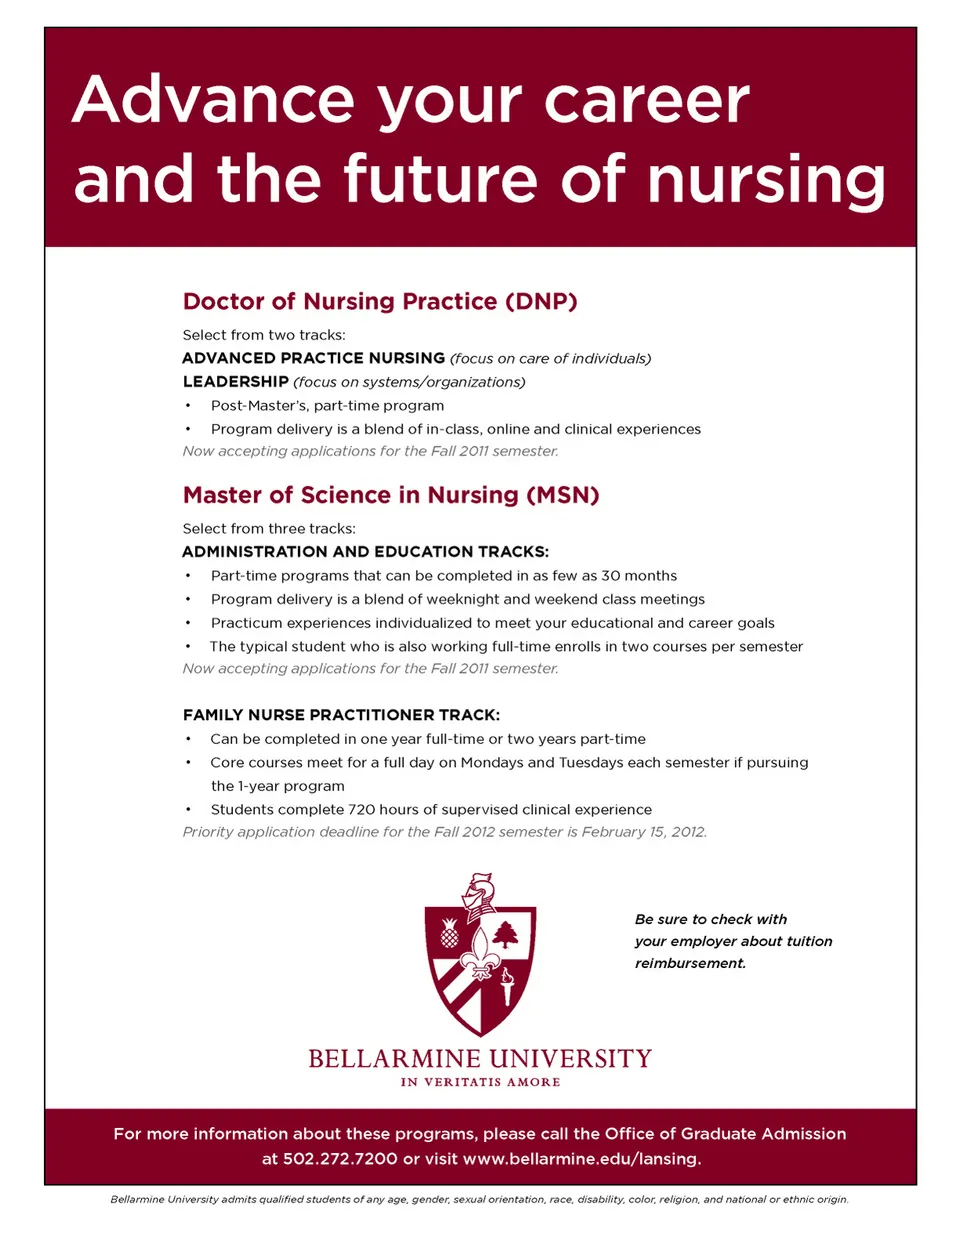Click the non-discrimination admissions statement at bottom
The image size is (960, 1233).
click(x=480, y=1199)
